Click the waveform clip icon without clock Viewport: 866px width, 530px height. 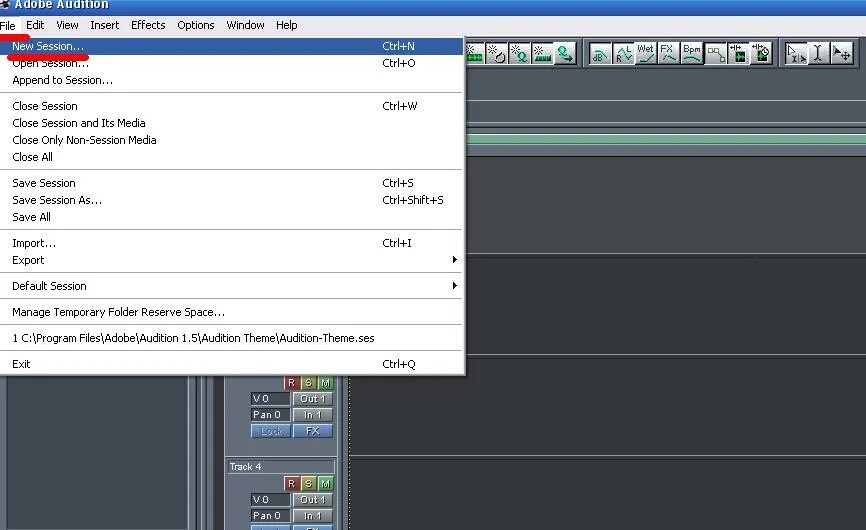[738, 54]
